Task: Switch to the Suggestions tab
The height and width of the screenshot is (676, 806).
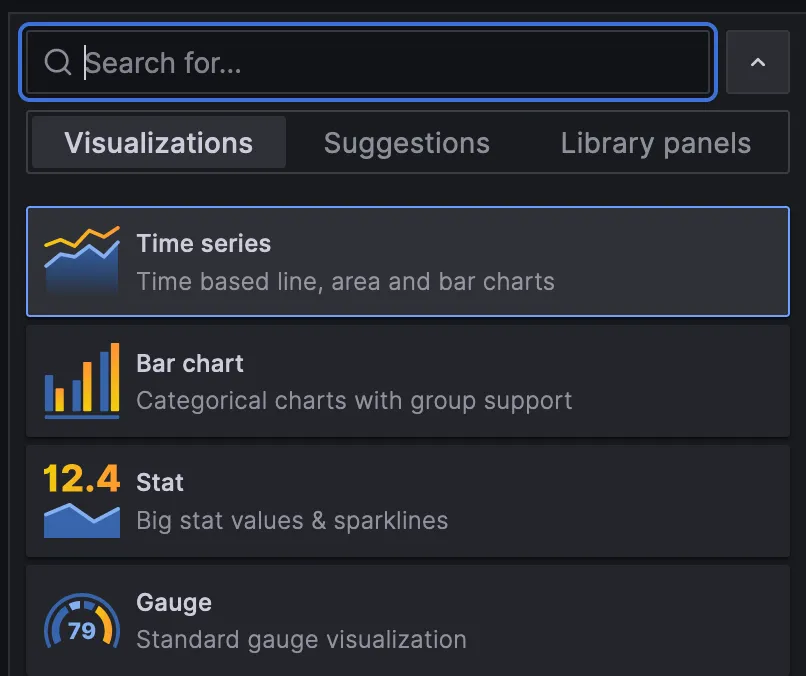Action: click(x=406, y=143)
